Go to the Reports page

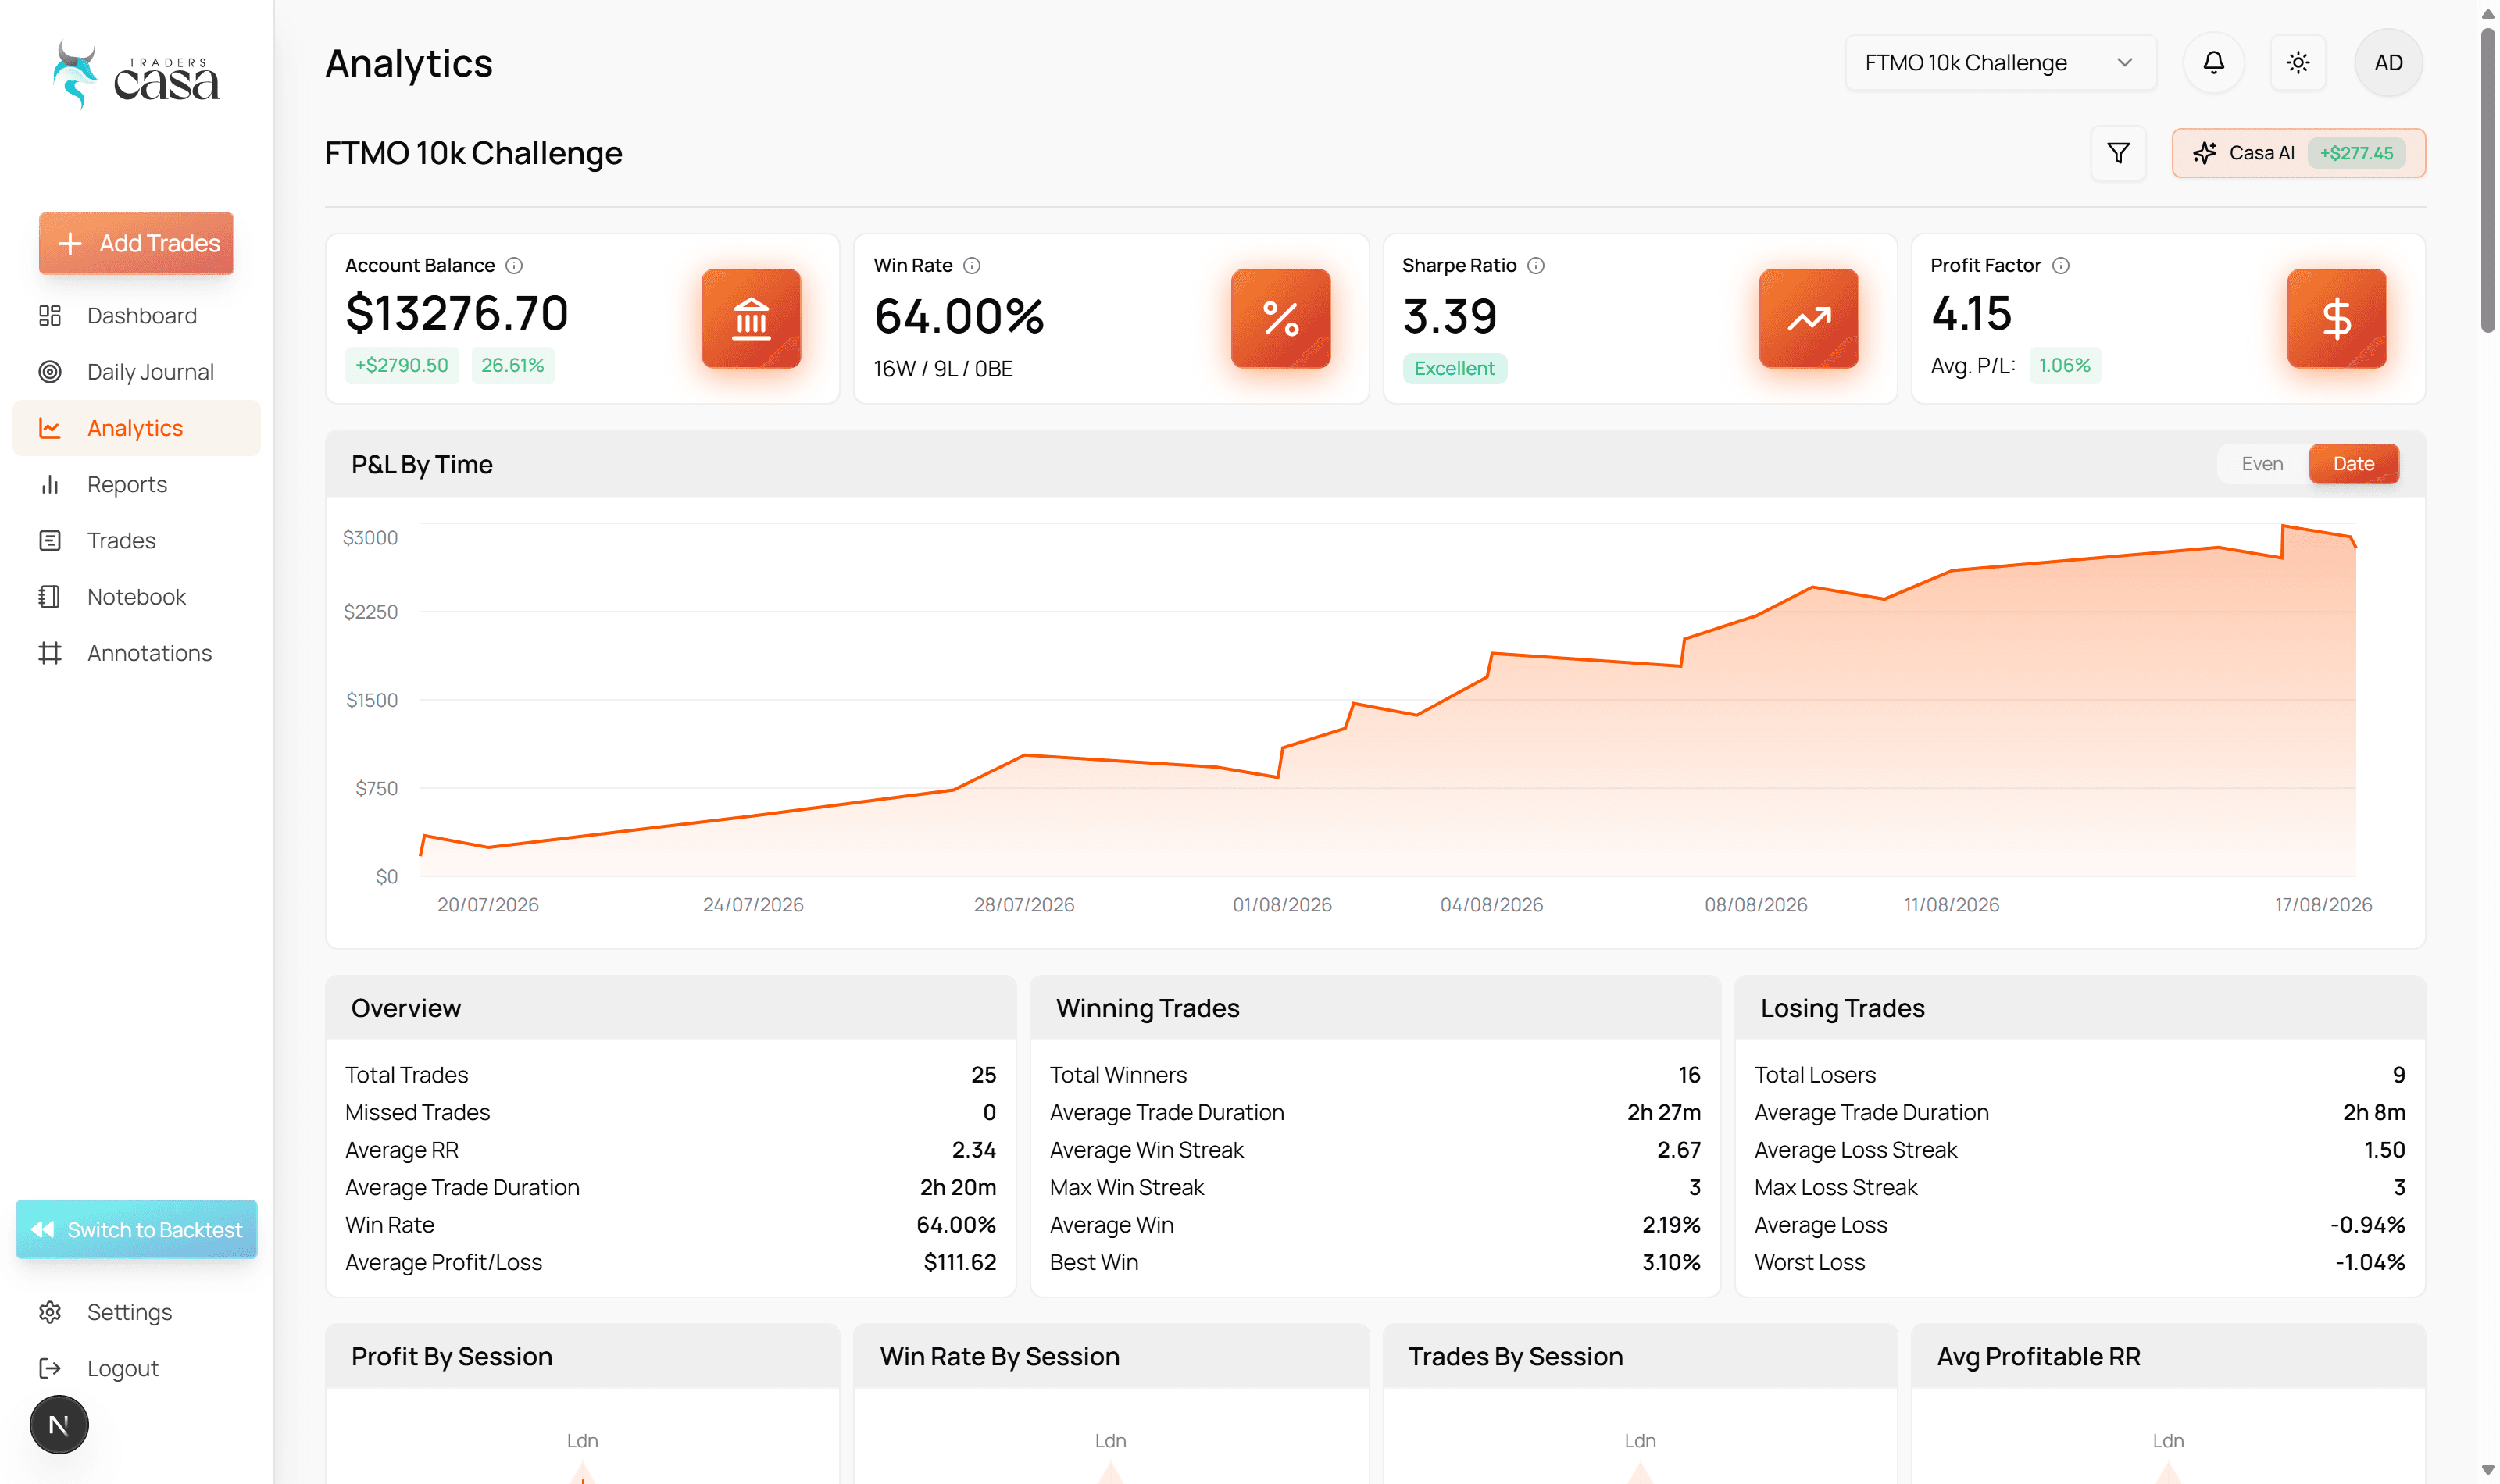(x=136, y=484)
